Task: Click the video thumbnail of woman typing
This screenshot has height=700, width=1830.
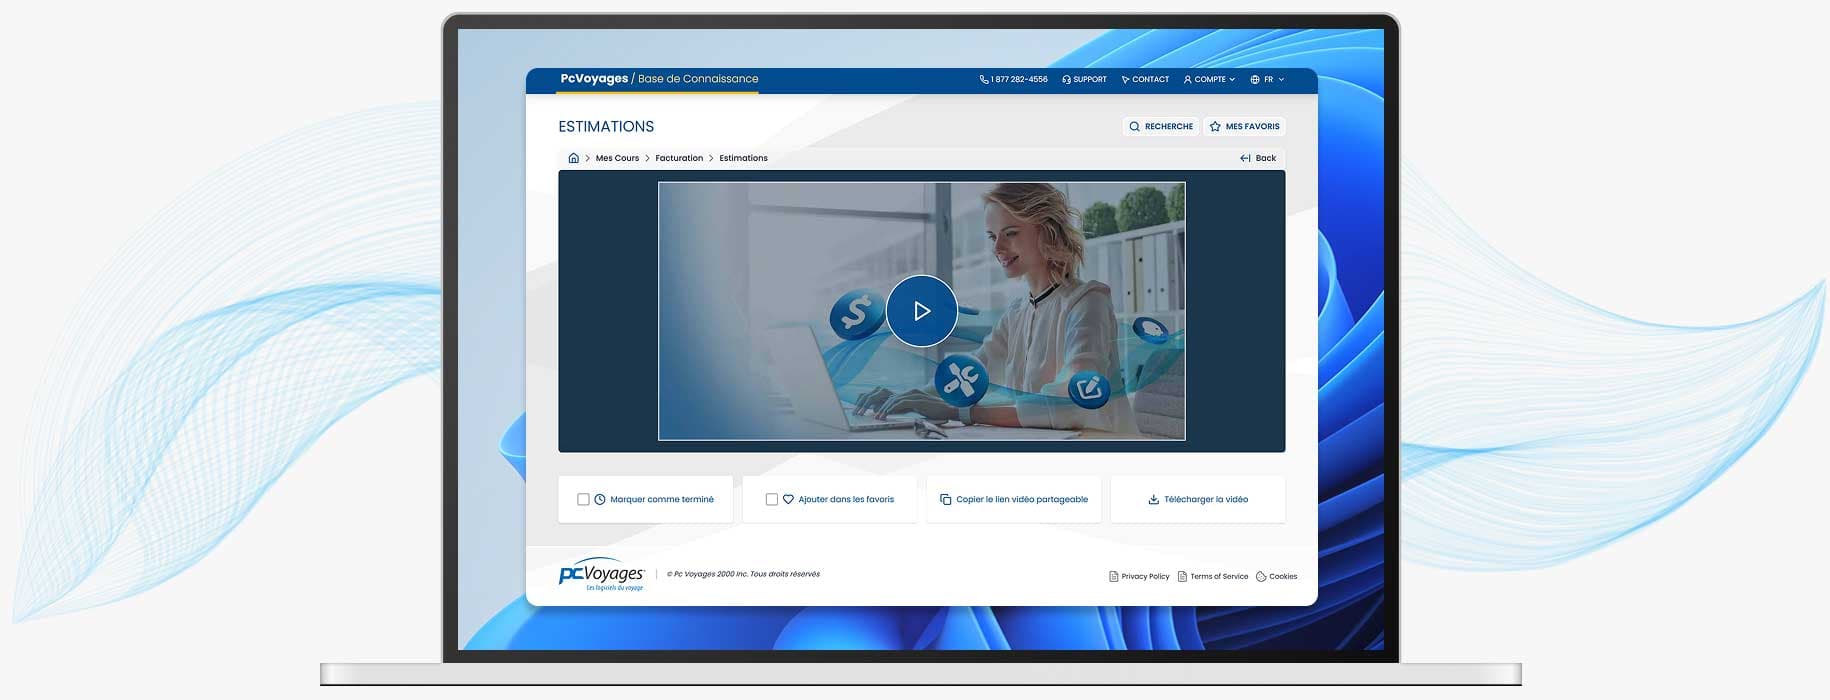Action: (921, 311)
